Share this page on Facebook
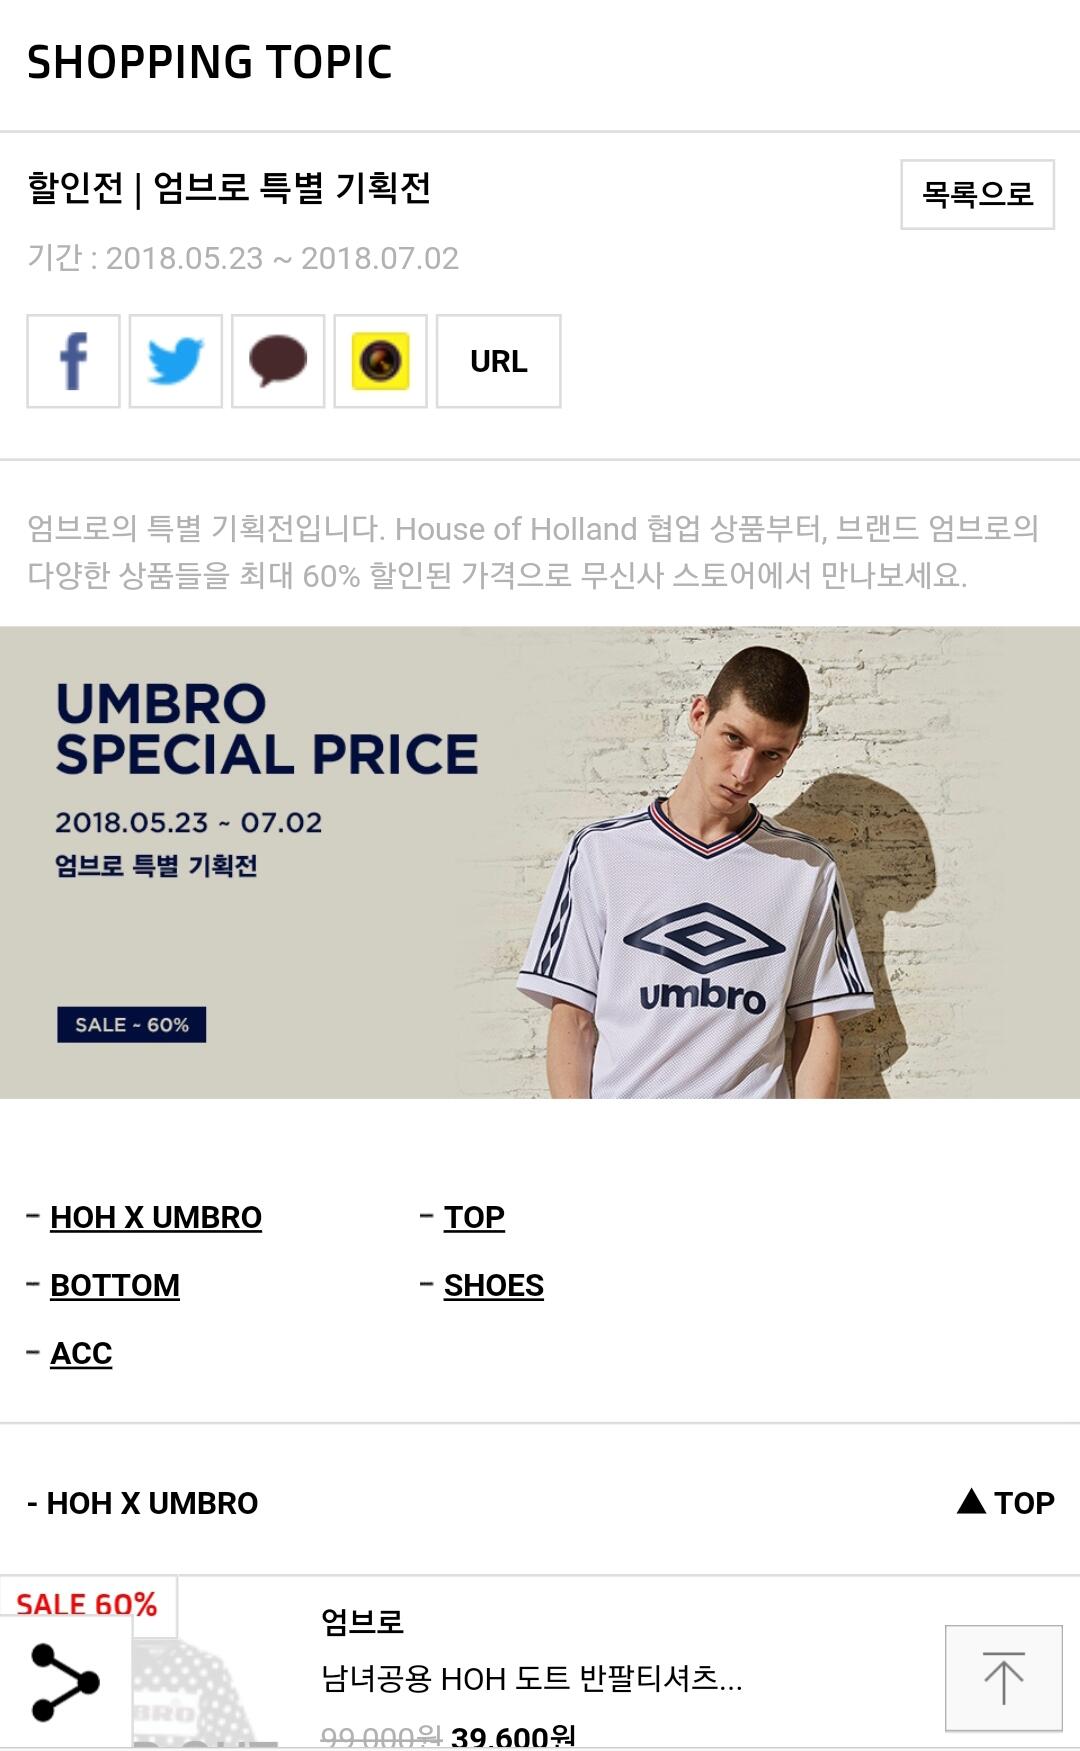Viewport: 1080px width, 1751px height. pos(73,361)
